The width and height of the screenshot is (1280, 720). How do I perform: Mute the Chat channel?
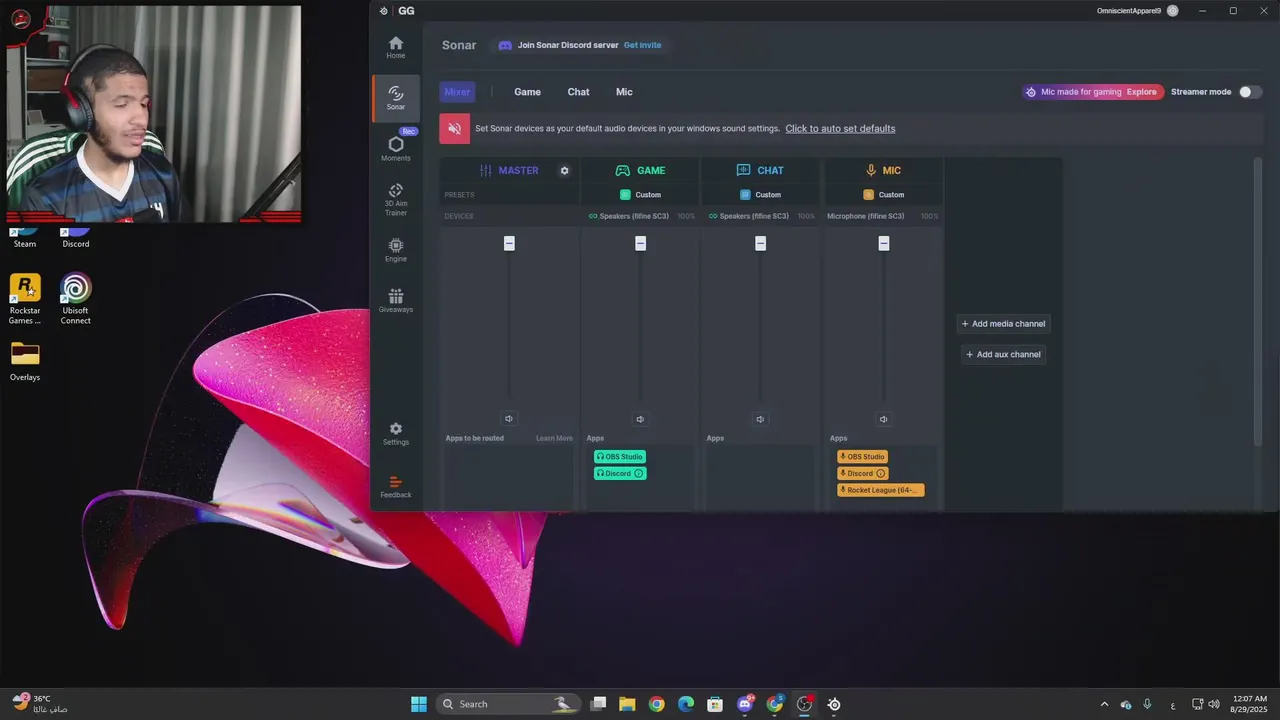point(760,419)
